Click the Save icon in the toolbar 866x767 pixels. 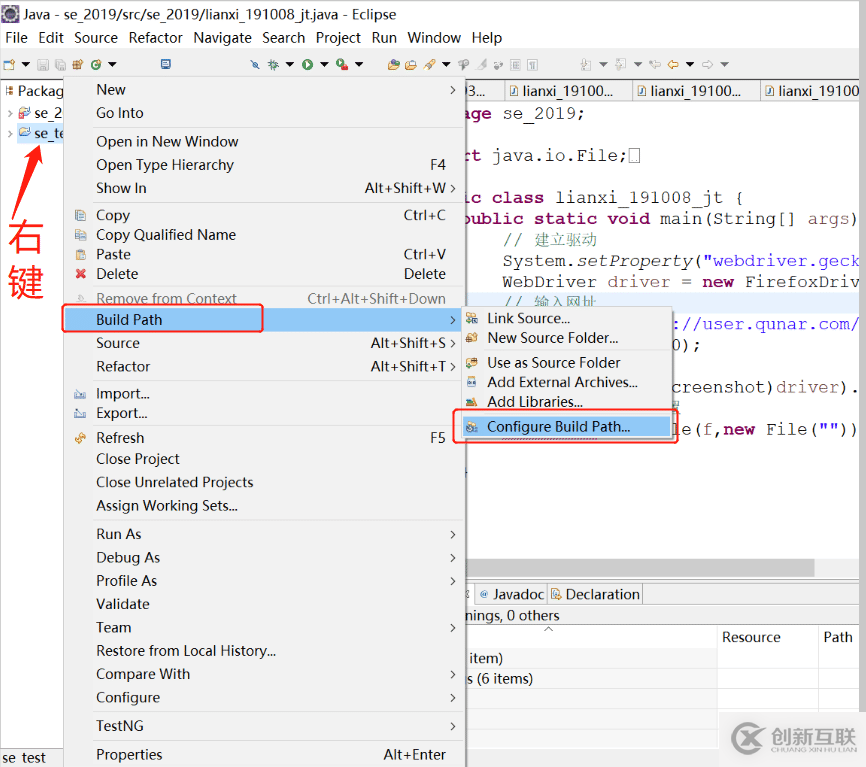click(x=44, y=64)
